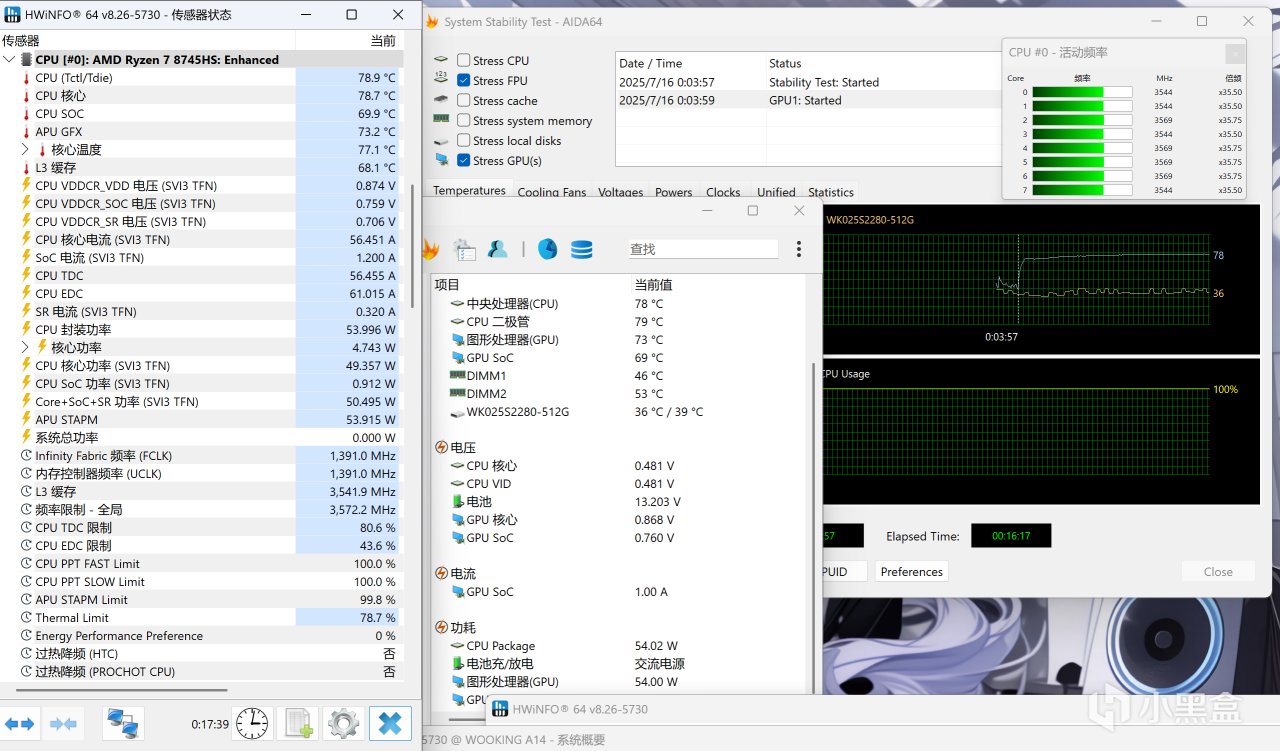Screen dimensions: 1280x751
Task: Collapse the AMD Ryzen 7 8745HS tree node
Action: click(10, 60)
